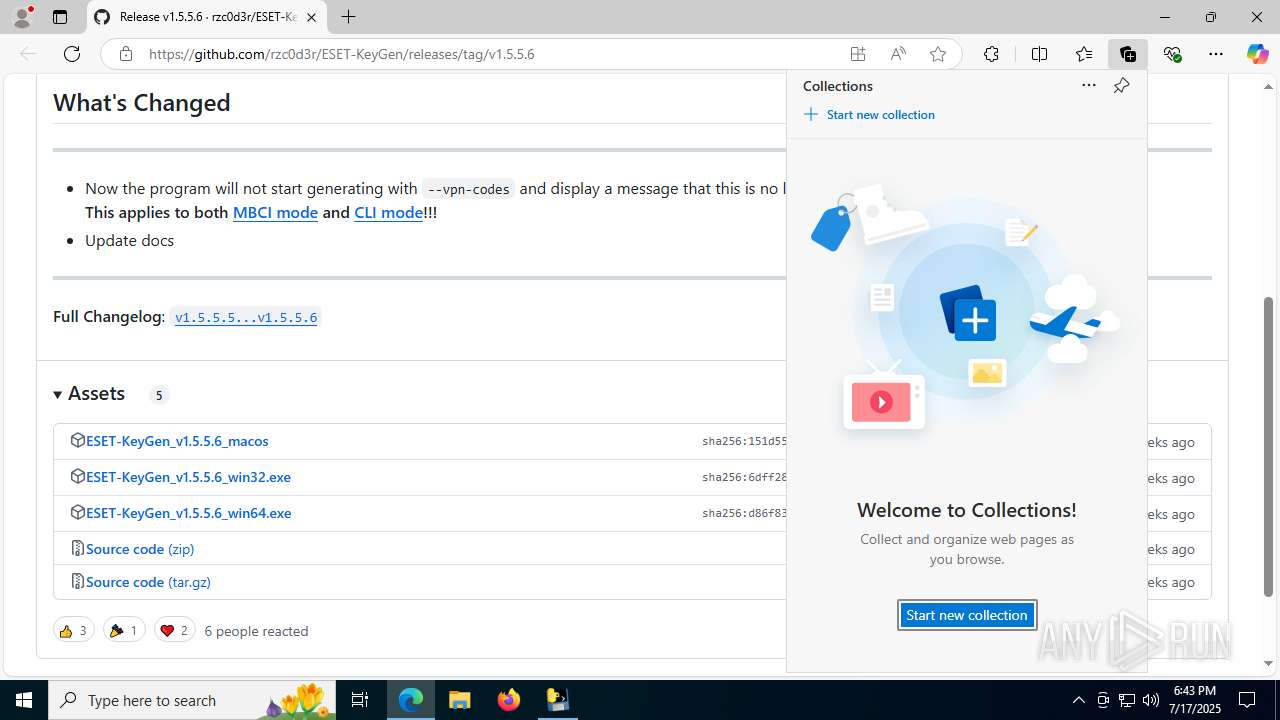Click scrollbar down arrow
The image size is (1280, 720).
pos(1269,663)
